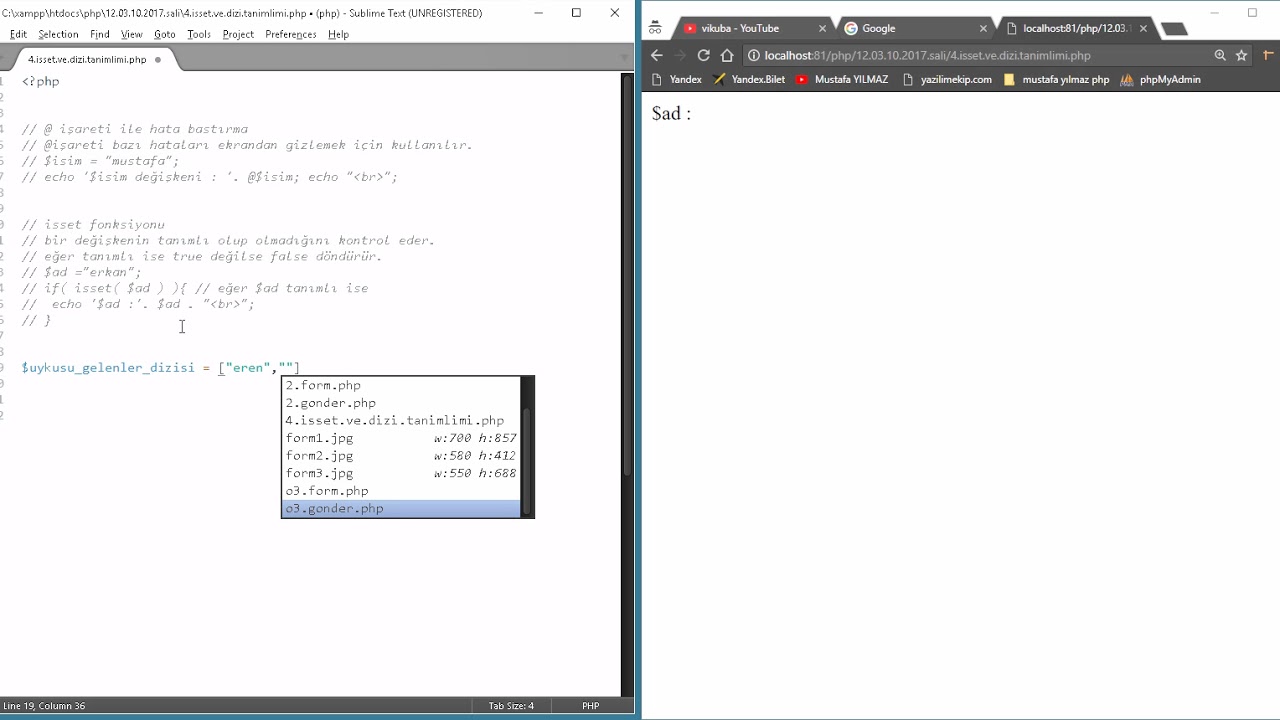Viewport: 1280px width, 720px height.
Task: Close the Google tab
Action: [983, 29]
